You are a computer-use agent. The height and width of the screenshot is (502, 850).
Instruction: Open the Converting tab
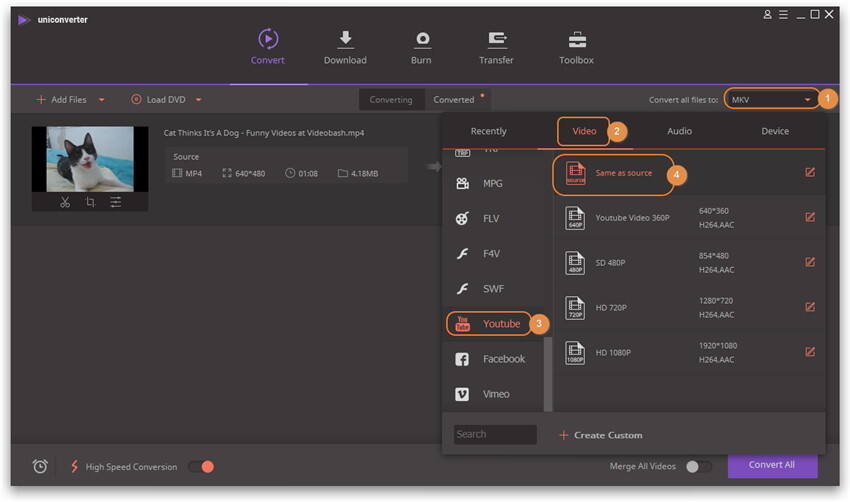[391, 100]
